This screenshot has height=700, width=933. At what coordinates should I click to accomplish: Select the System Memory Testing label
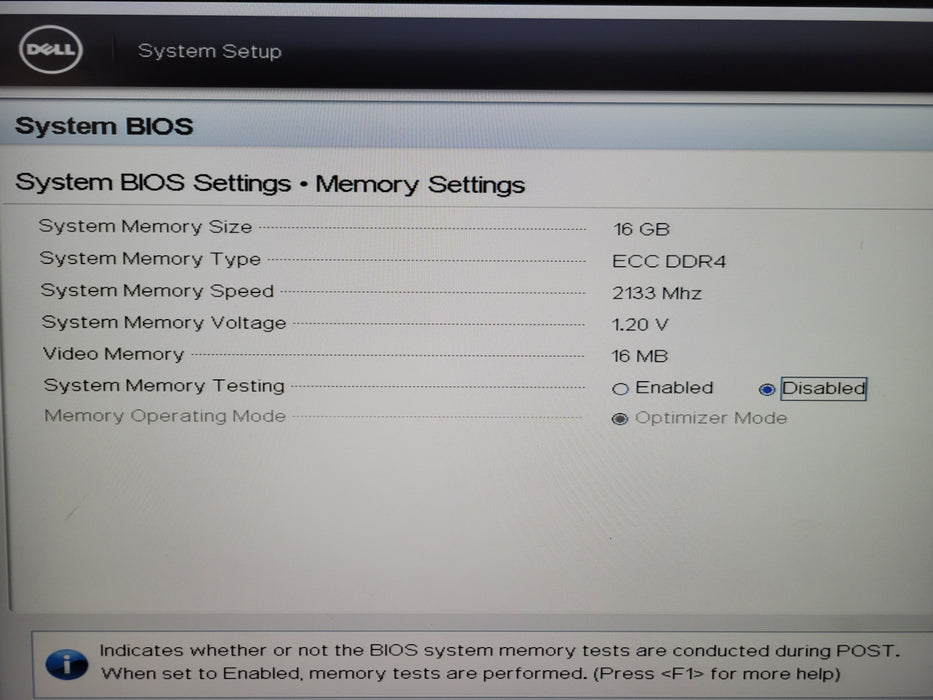click(x=164, y=386)
